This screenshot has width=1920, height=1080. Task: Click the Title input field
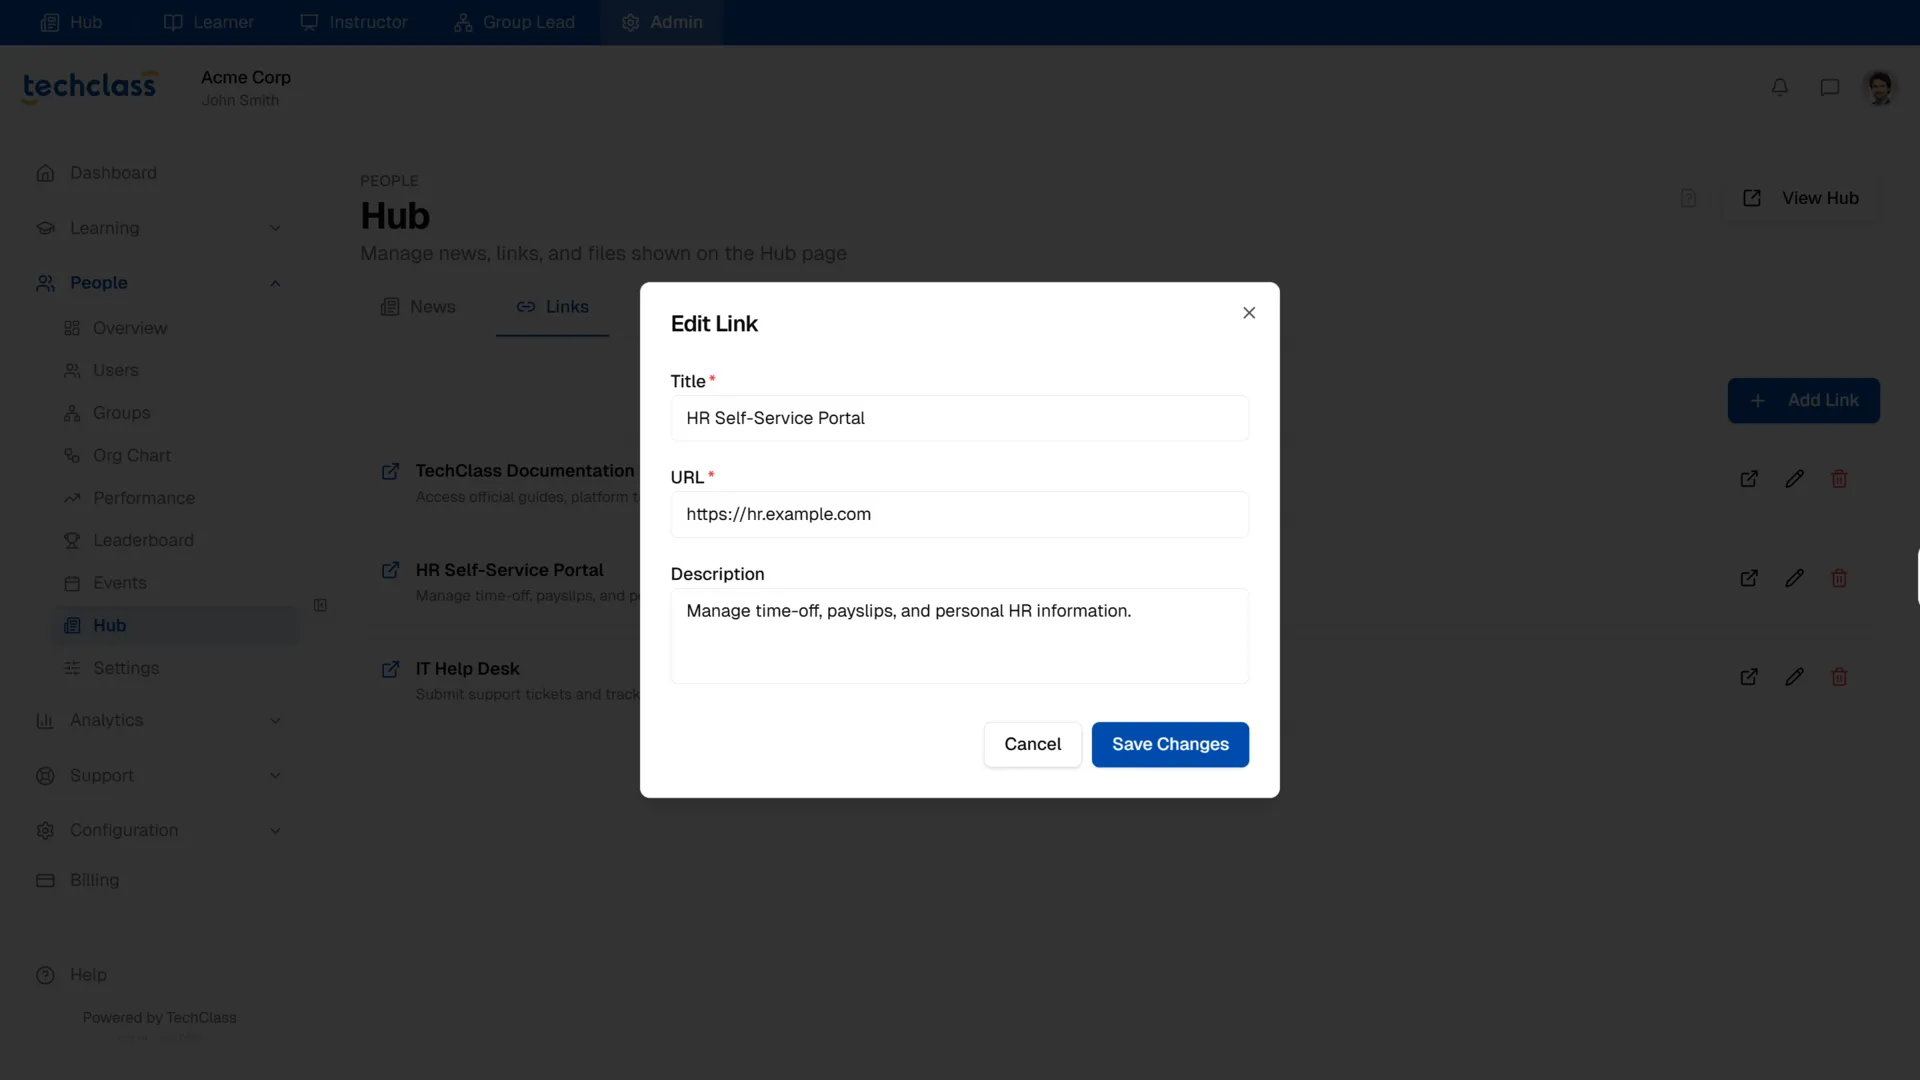(959, 418)
